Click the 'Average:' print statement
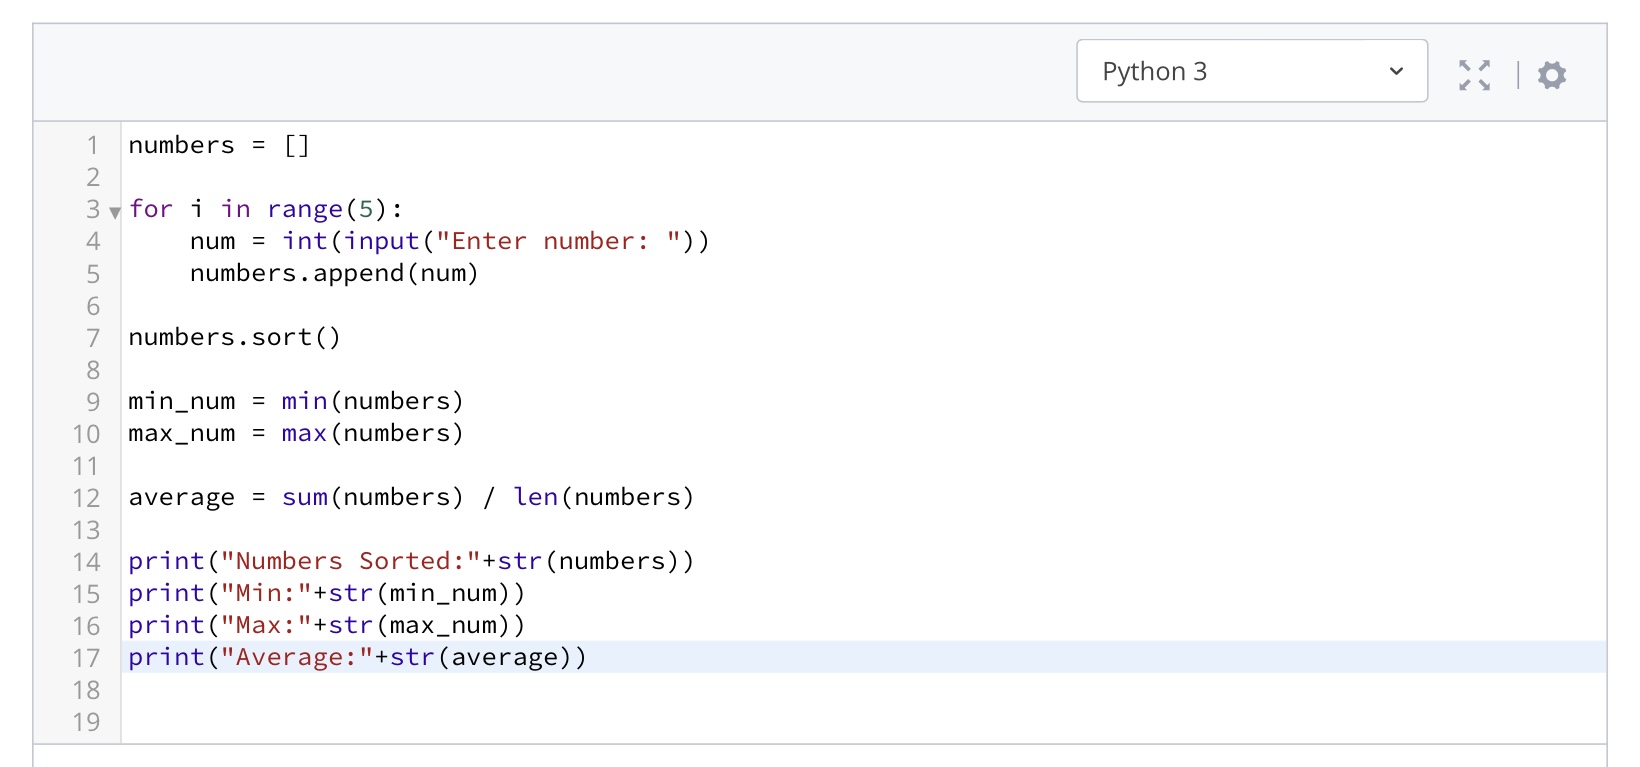The image size is (1640, 767). [x=357, y=657]
